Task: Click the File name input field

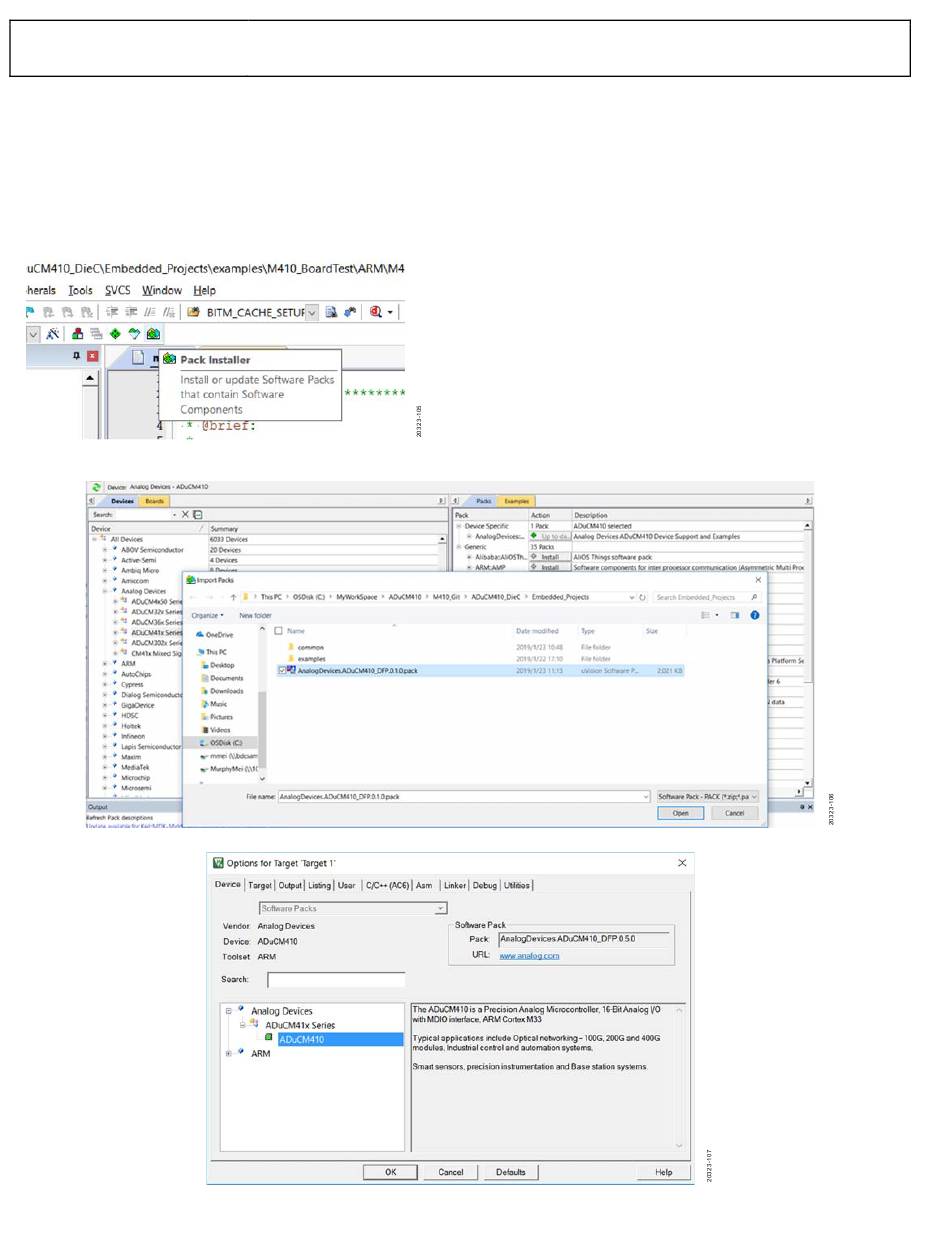Action: (464, 796)
